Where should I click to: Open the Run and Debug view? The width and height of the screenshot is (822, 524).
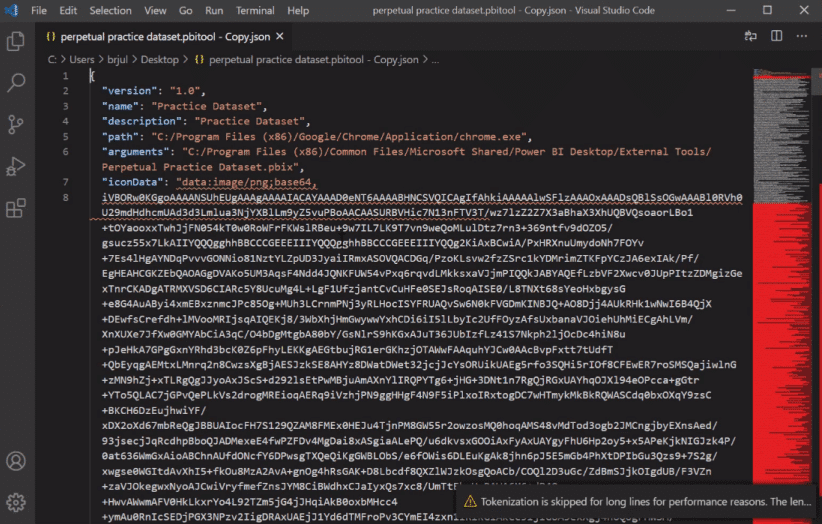pyautogui.click(x=16, y=166)
